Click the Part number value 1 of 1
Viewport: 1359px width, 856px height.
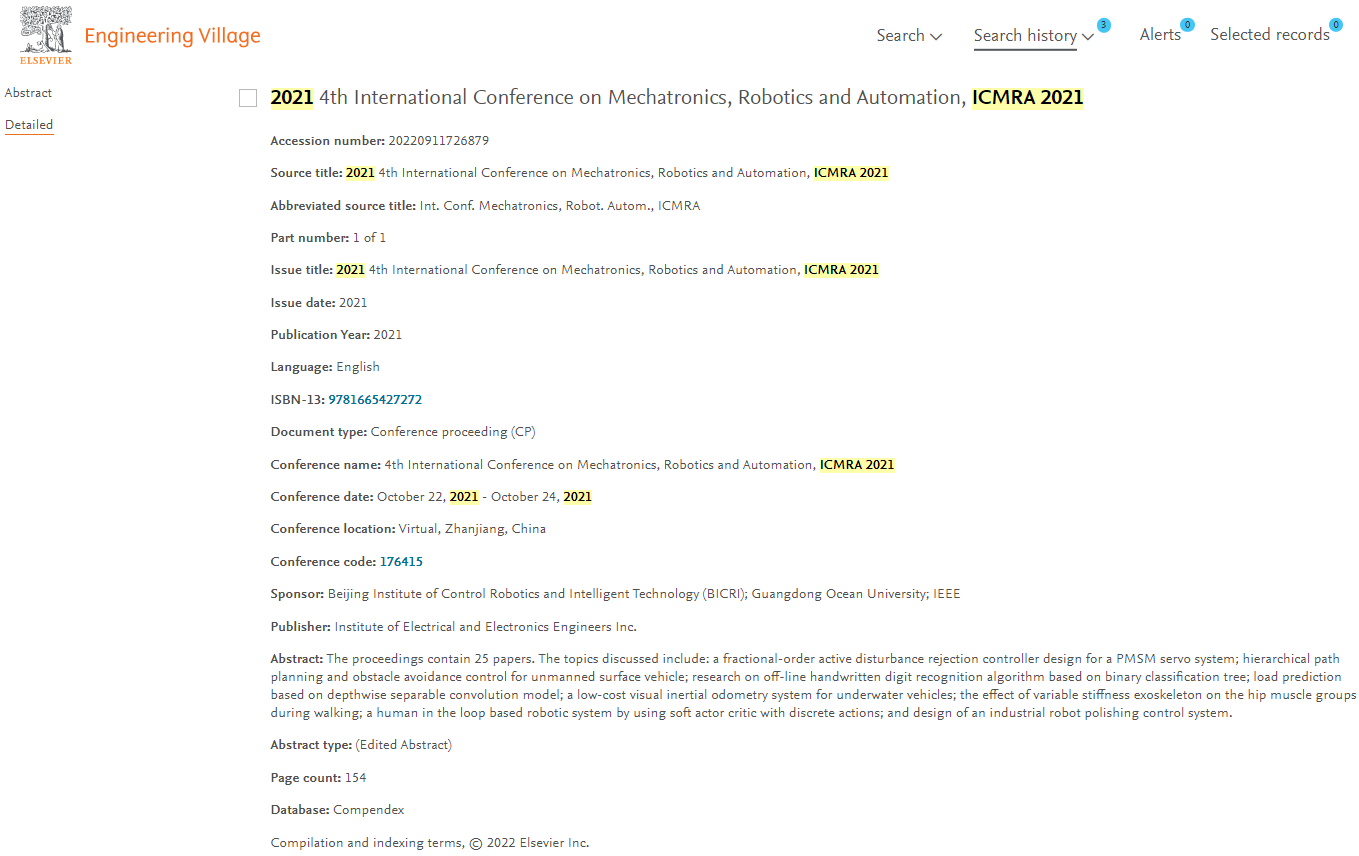point(369,238)
